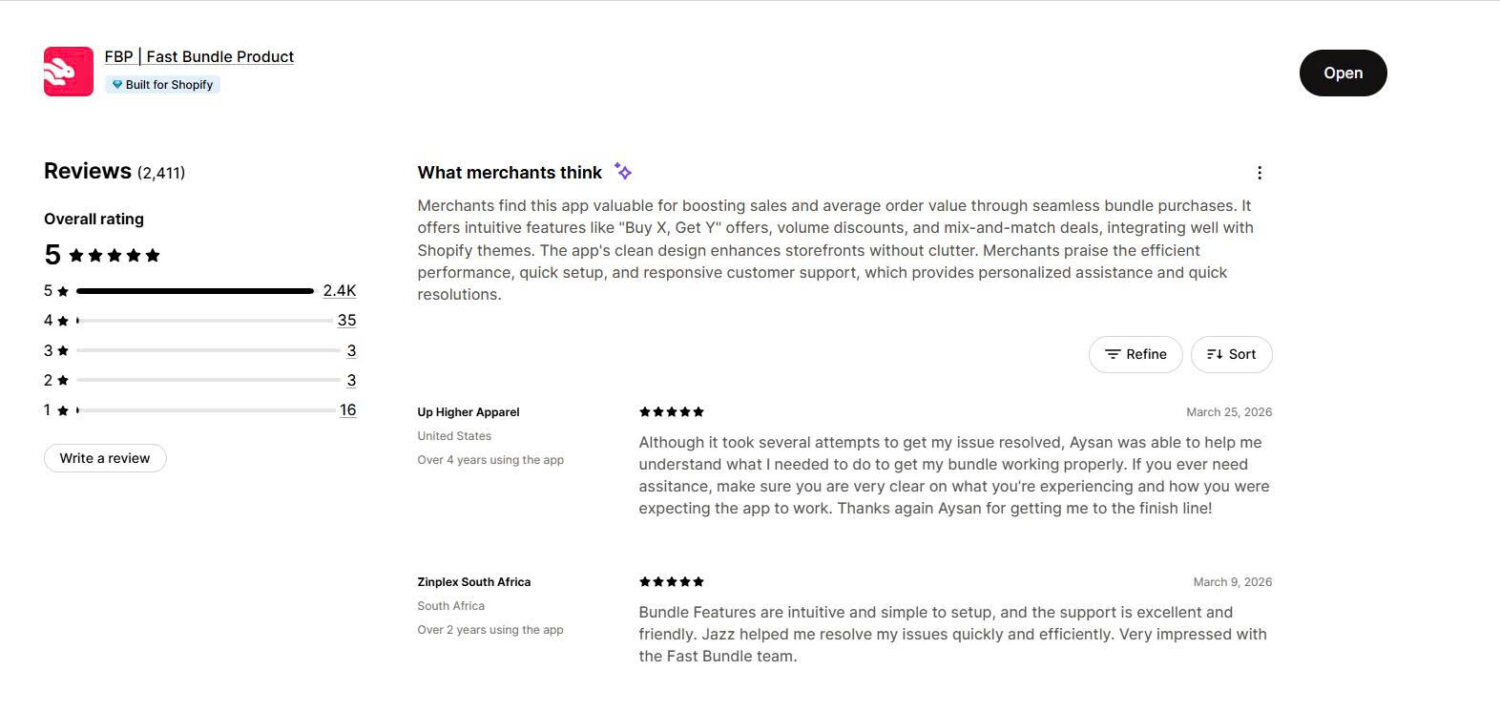Toggle the 4-star reviews filter

click(x=346, y=320)
